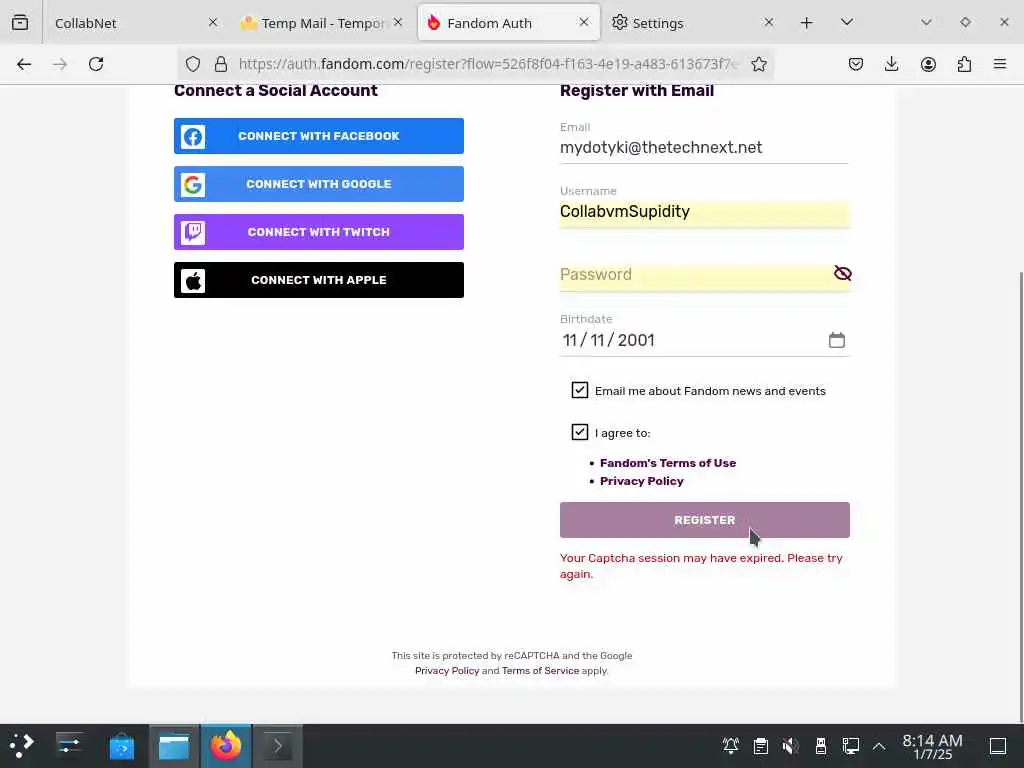Image resolution: width=1024 pixels, height=768 pixels.
Task: Open Fandom's Terms of Use link
Action: [x=667, y=463]
